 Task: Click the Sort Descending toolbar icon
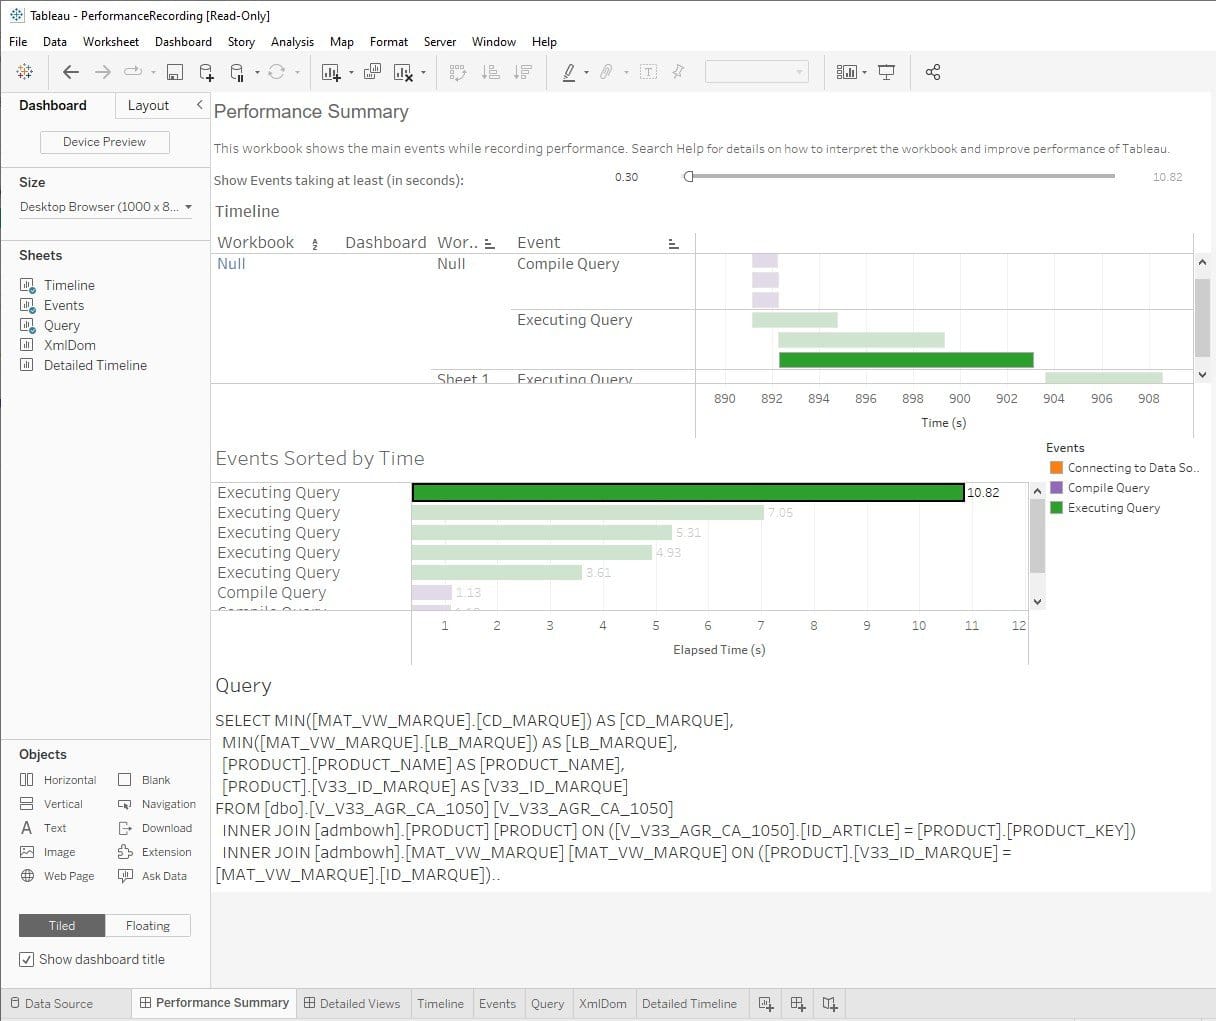[x=522, y=72]
